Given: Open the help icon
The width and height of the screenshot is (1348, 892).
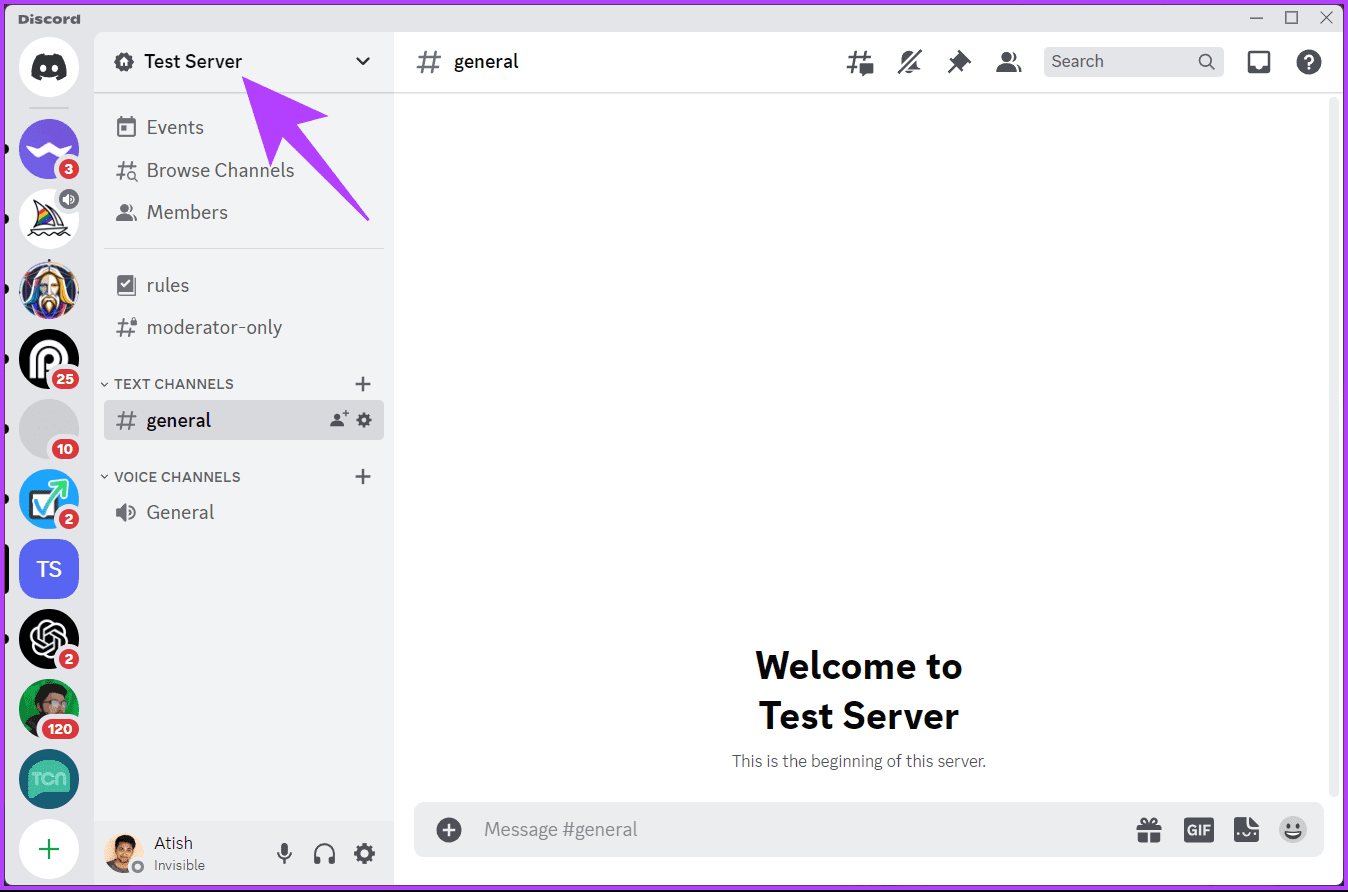Looking at the screenshot, I should click(1308, 61).
